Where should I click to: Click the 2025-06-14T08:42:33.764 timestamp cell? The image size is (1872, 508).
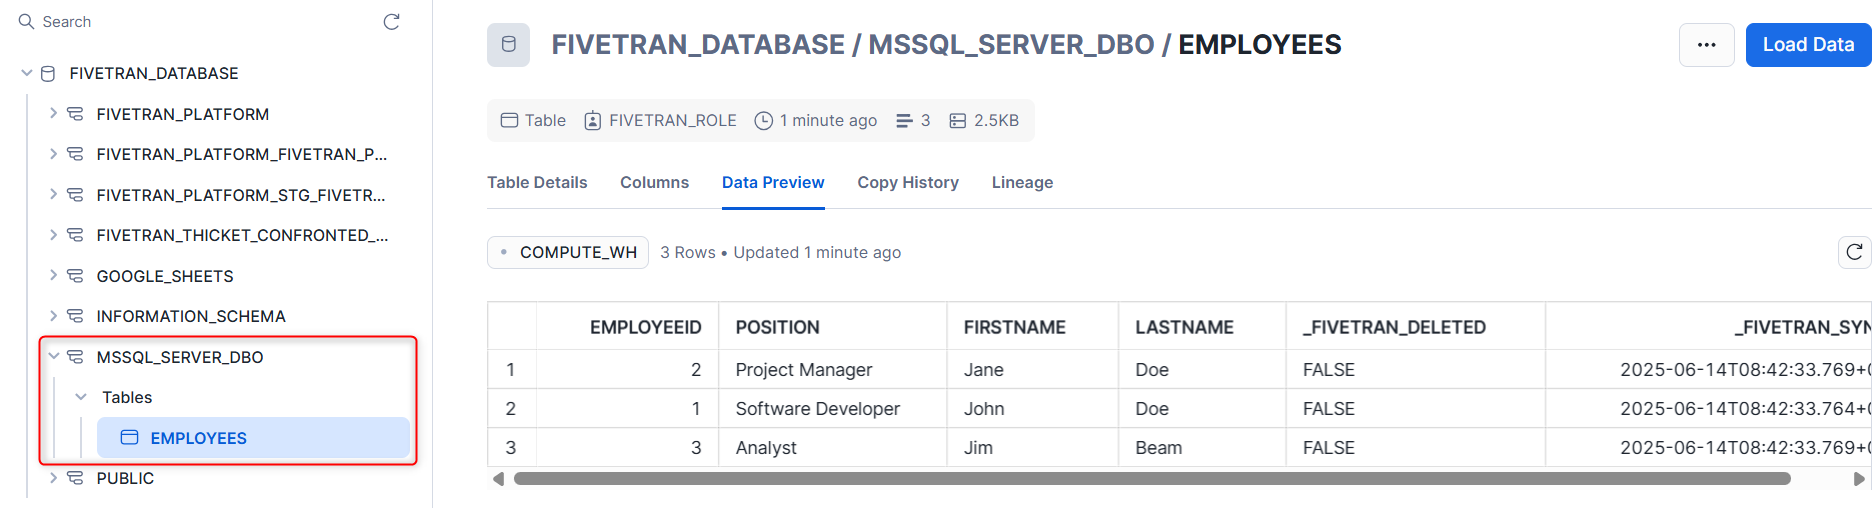point(1709,409)
